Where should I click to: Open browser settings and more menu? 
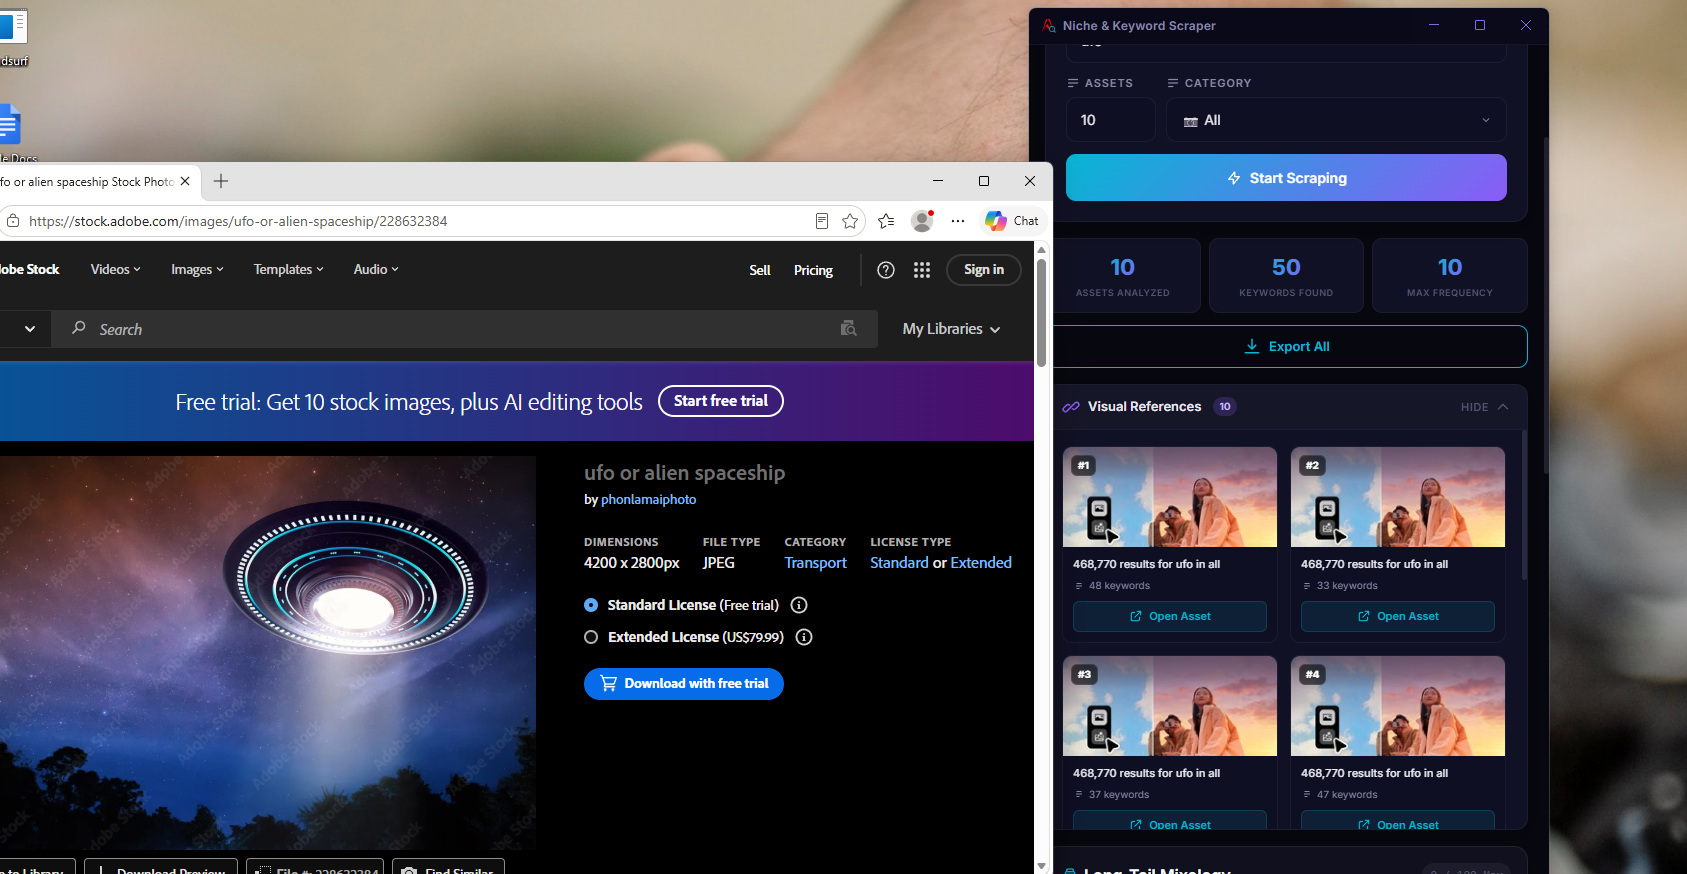958,221
